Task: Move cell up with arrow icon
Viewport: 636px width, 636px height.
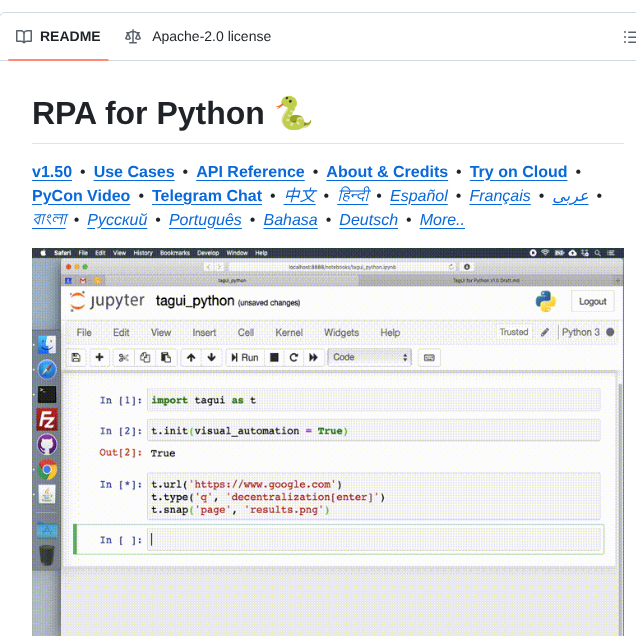Action: 191,357
